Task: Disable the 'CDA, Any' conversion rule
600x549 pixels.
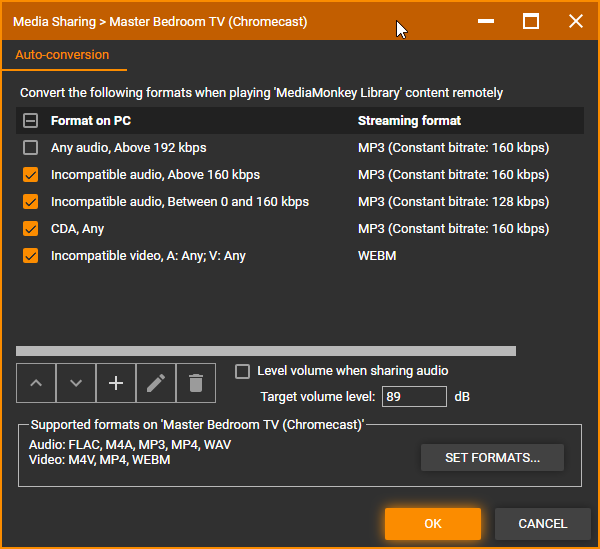Action: [x=31, y=229]
